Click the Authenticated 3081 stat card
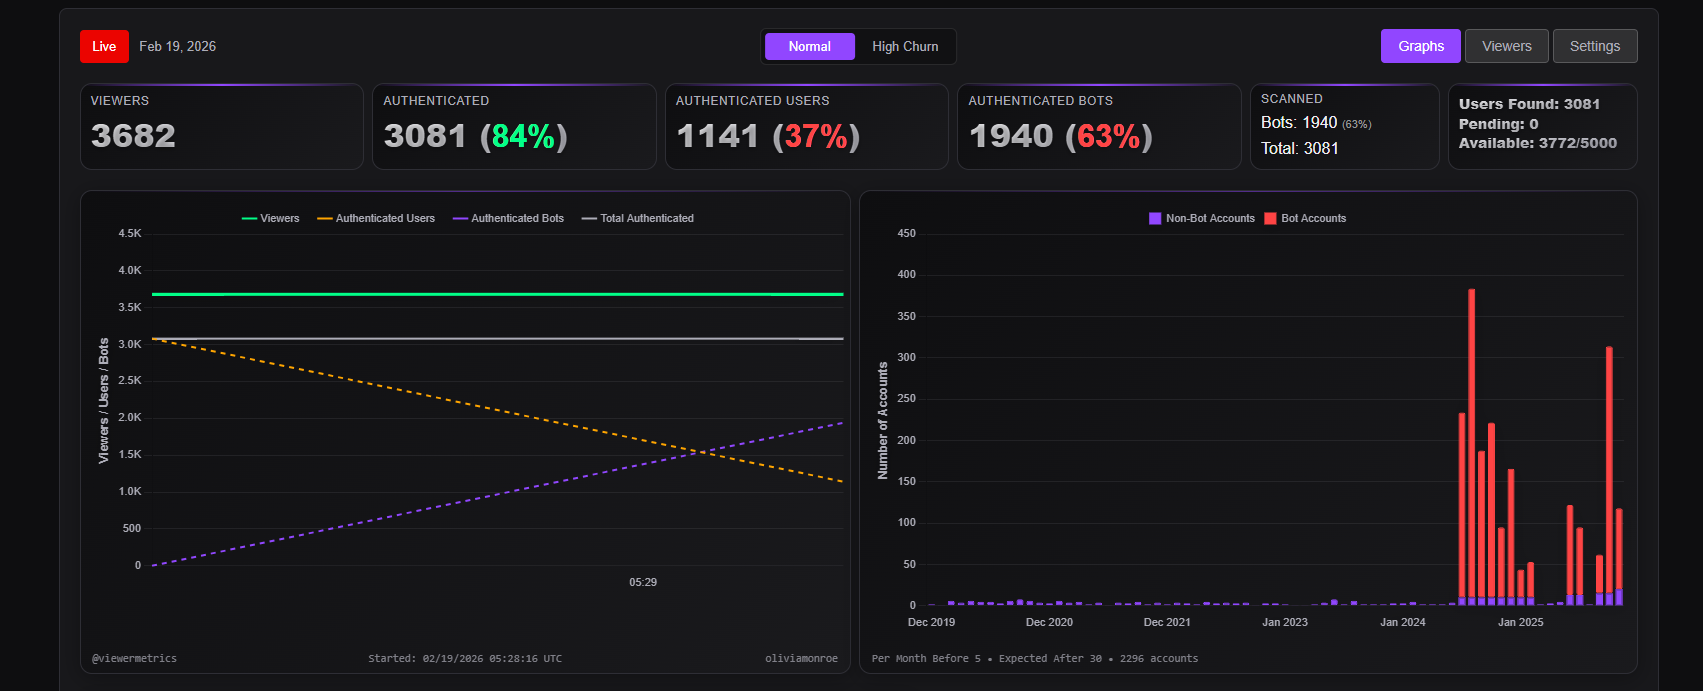Viewport: 1703px width, 691px height. coord(514,127)
